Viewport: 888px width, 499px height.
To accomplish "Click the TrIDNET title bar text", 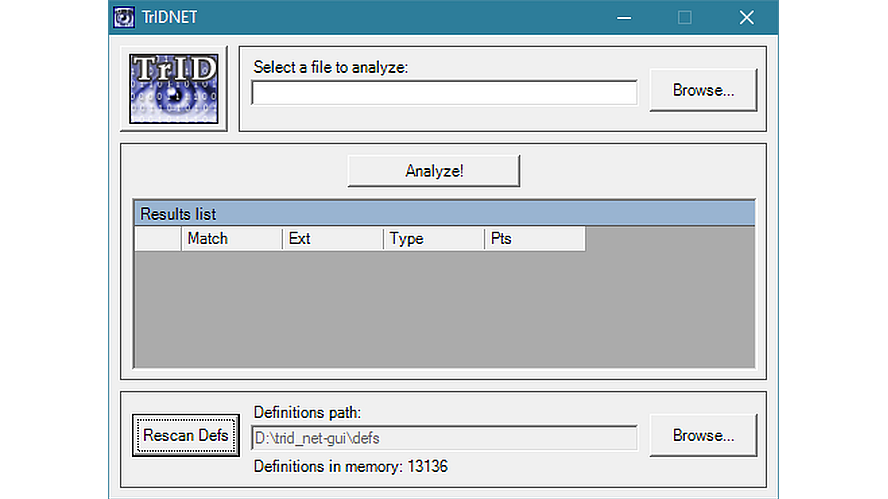I will [172, 17].
